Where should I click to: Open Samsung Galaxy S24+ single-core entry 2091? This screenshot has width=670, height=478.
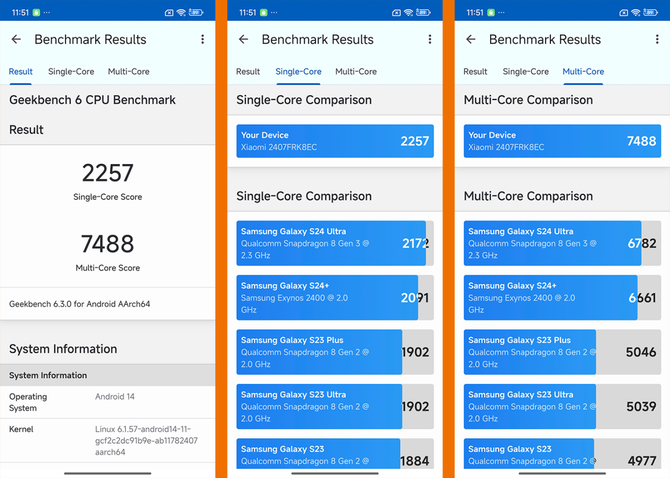coord(335,297)
